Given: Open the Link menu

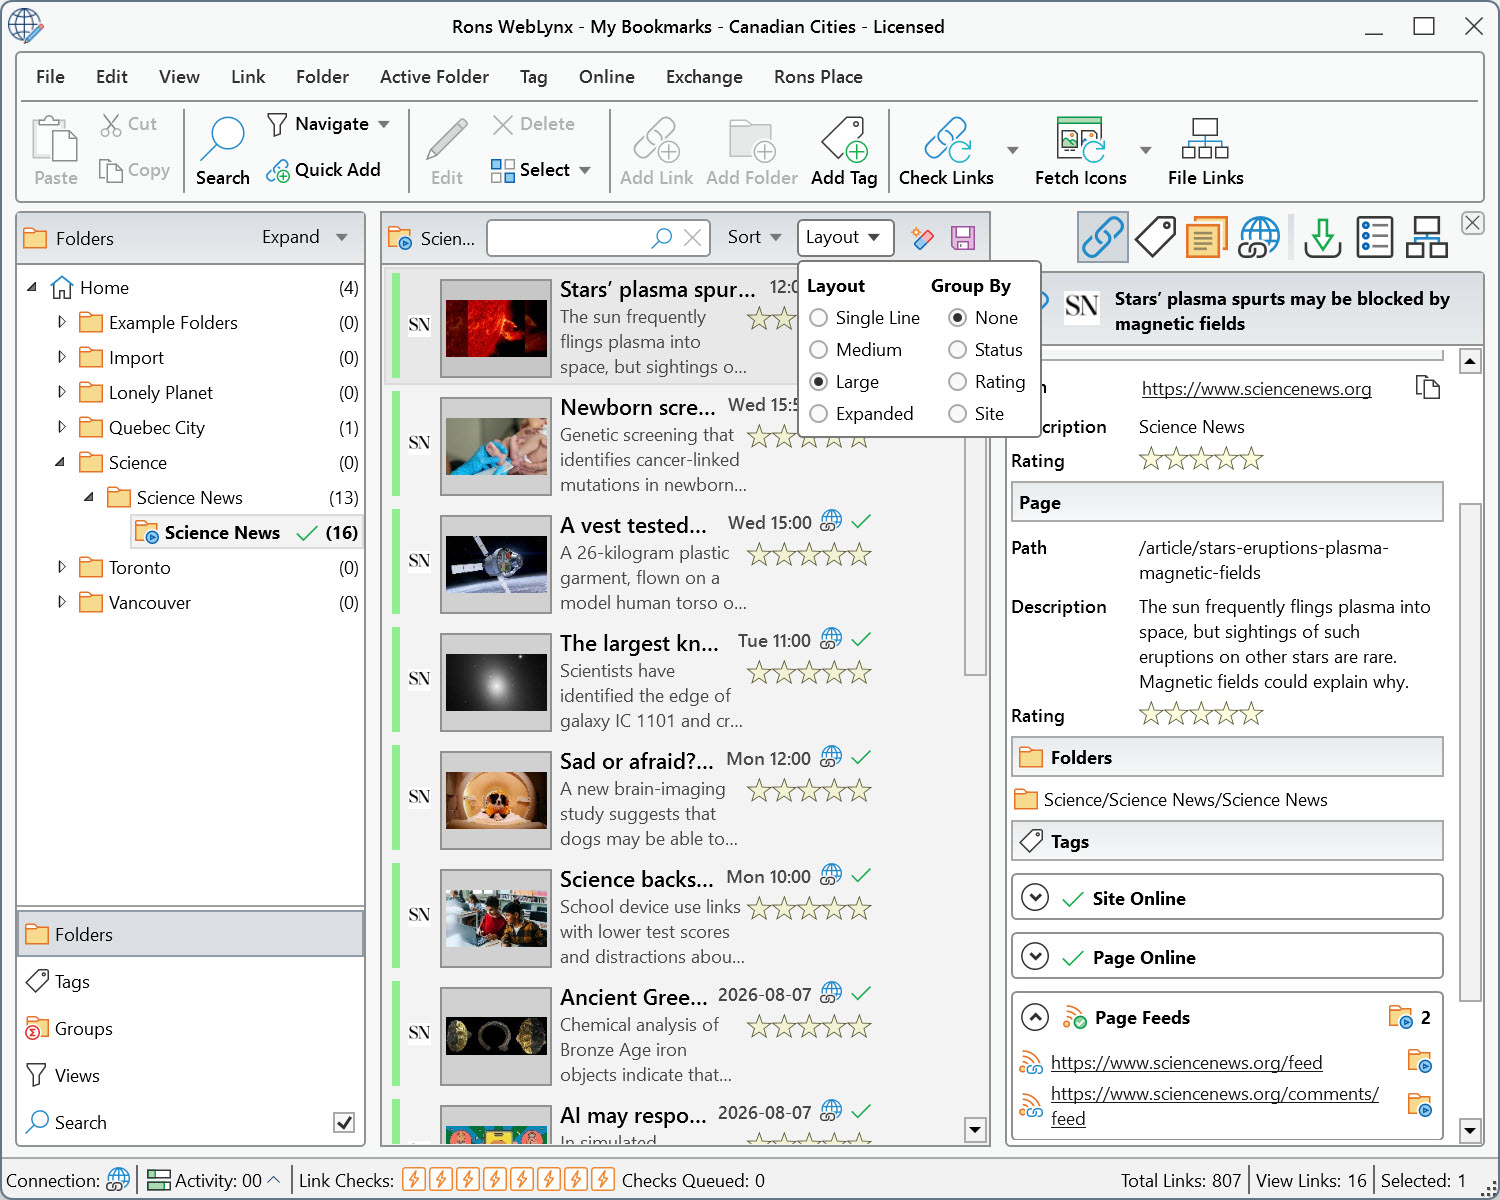Looking at the screenshot, I should click(x=248, y=77).
